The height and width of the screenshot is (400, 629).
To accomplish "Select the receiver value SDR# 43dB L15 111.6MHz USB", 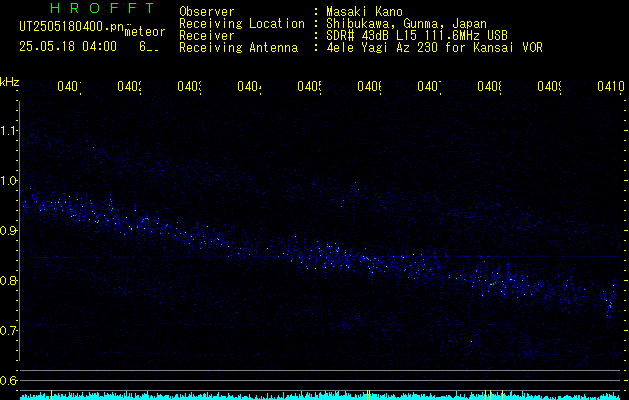I will click(417, 36).
